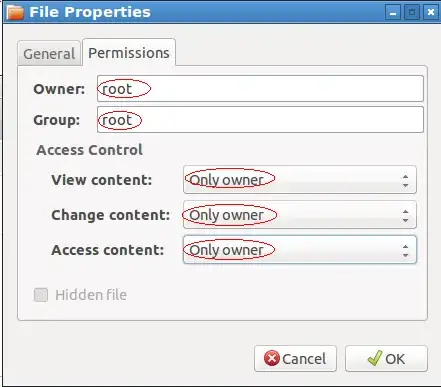
Task: Dismiss dialog with the Cancel button
Action: click(295, 359)
